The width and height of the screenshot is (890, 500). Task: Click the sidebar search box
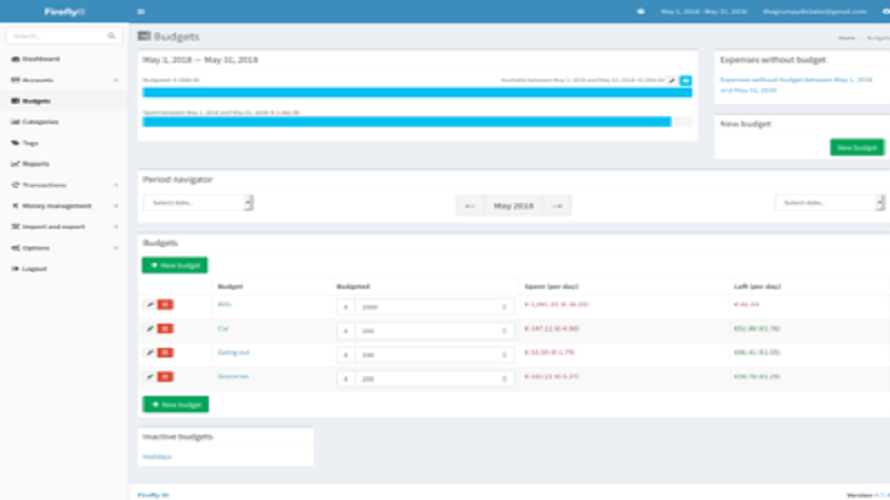[62, 36]
